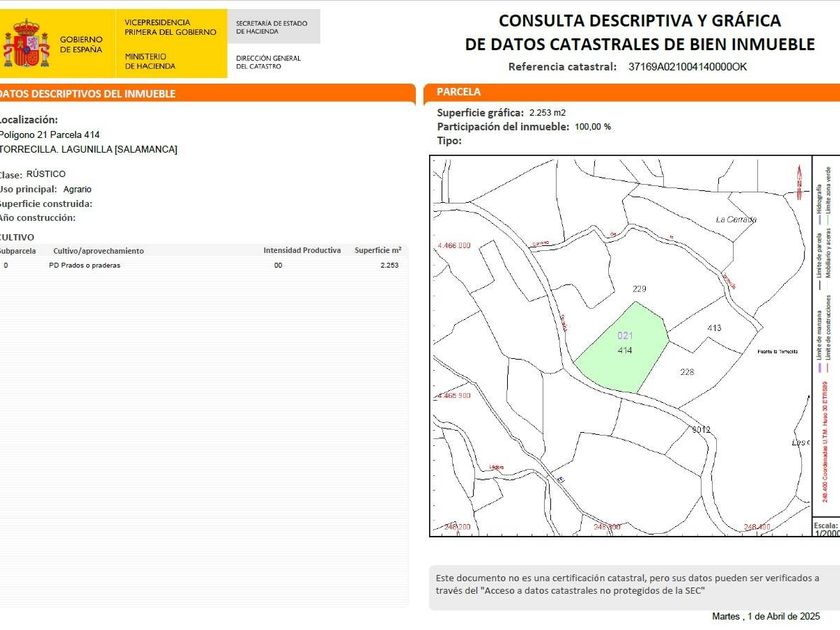The image size is (840, 630).
Task: Click the Spanish coat of arms logo
Action: [x=26, y=44]
